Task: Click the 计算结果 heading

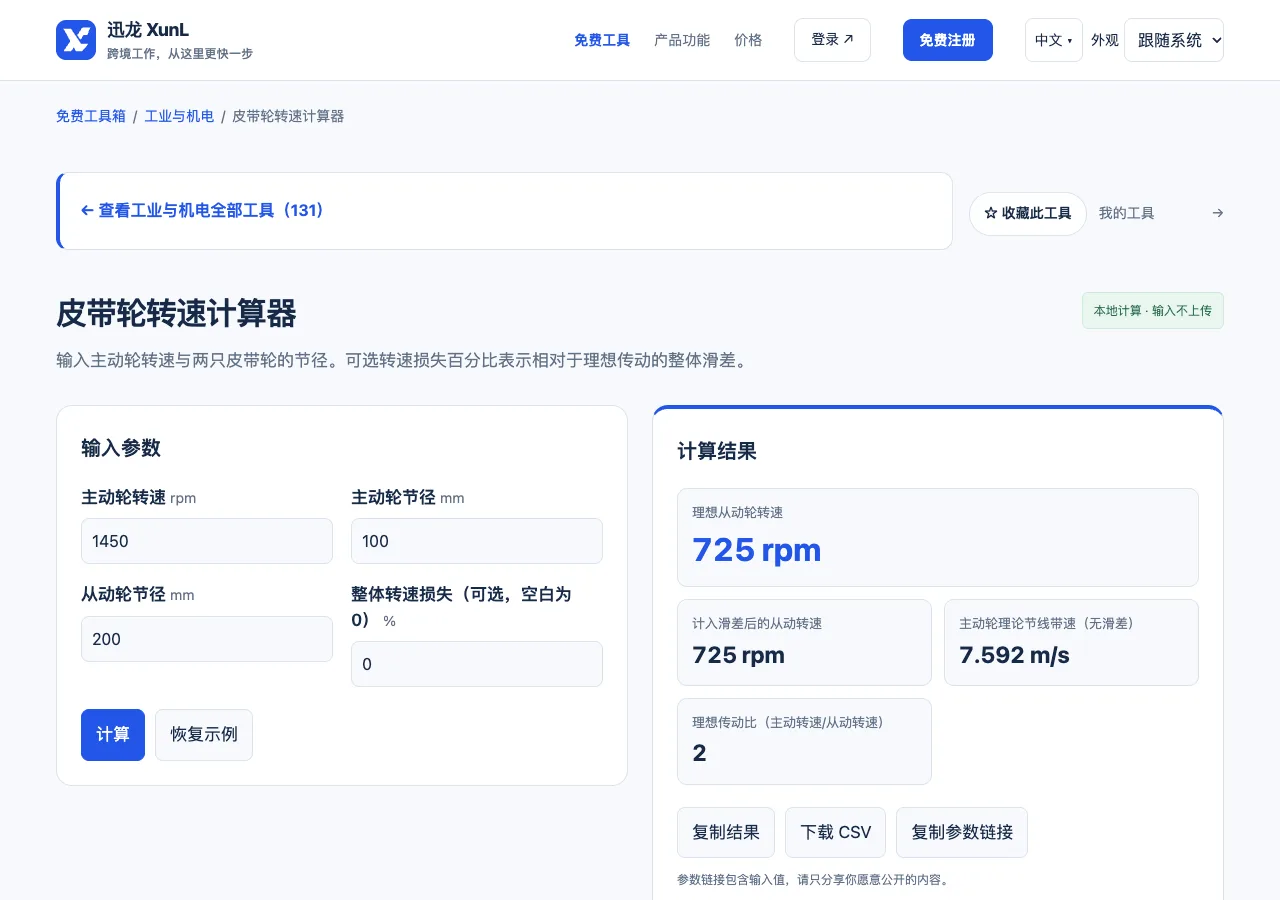Action: click(x=717, y=451)
